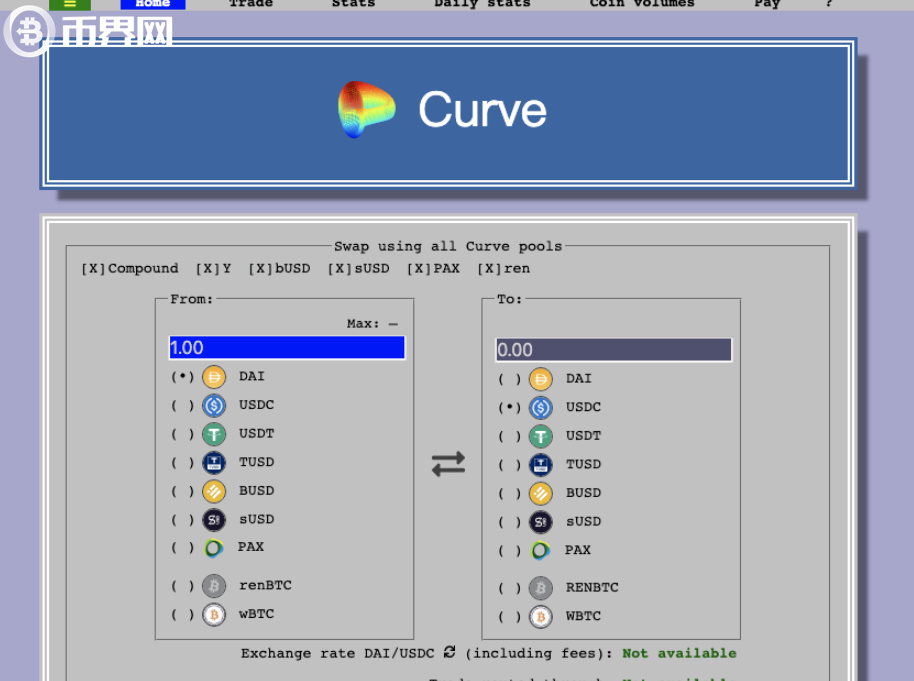Select PAX radio button under From
The width and height of the screenshot is (914, 681).
pos(182,547)
